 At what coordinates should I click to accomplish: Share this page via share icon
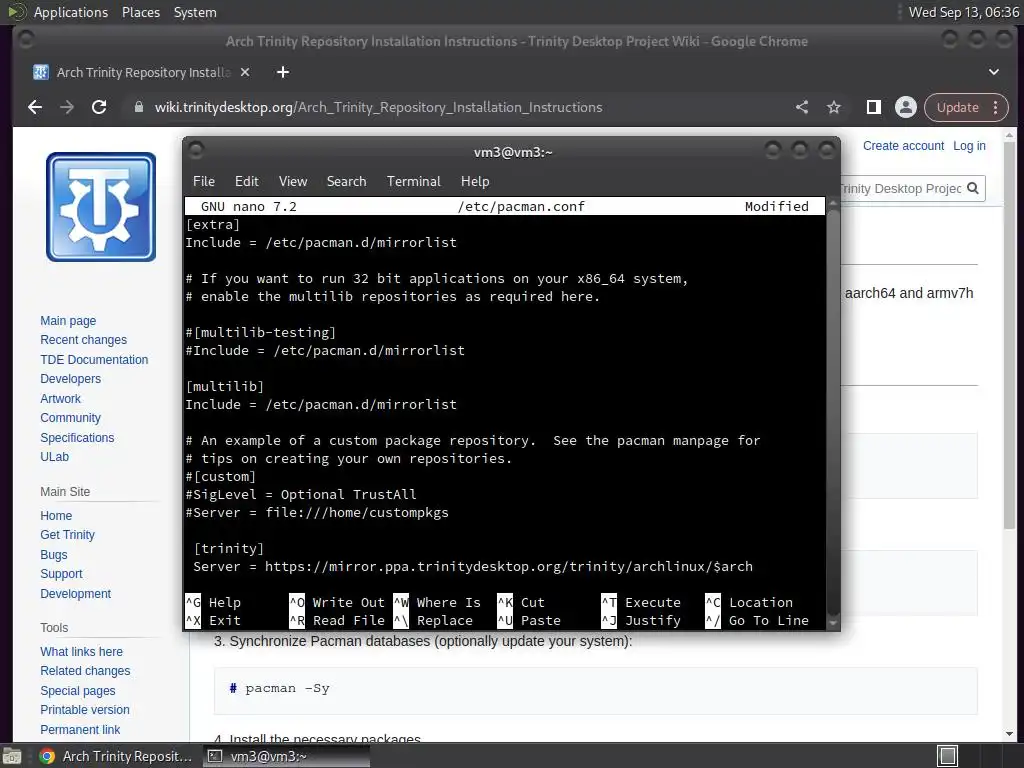(x=802, y=107)
